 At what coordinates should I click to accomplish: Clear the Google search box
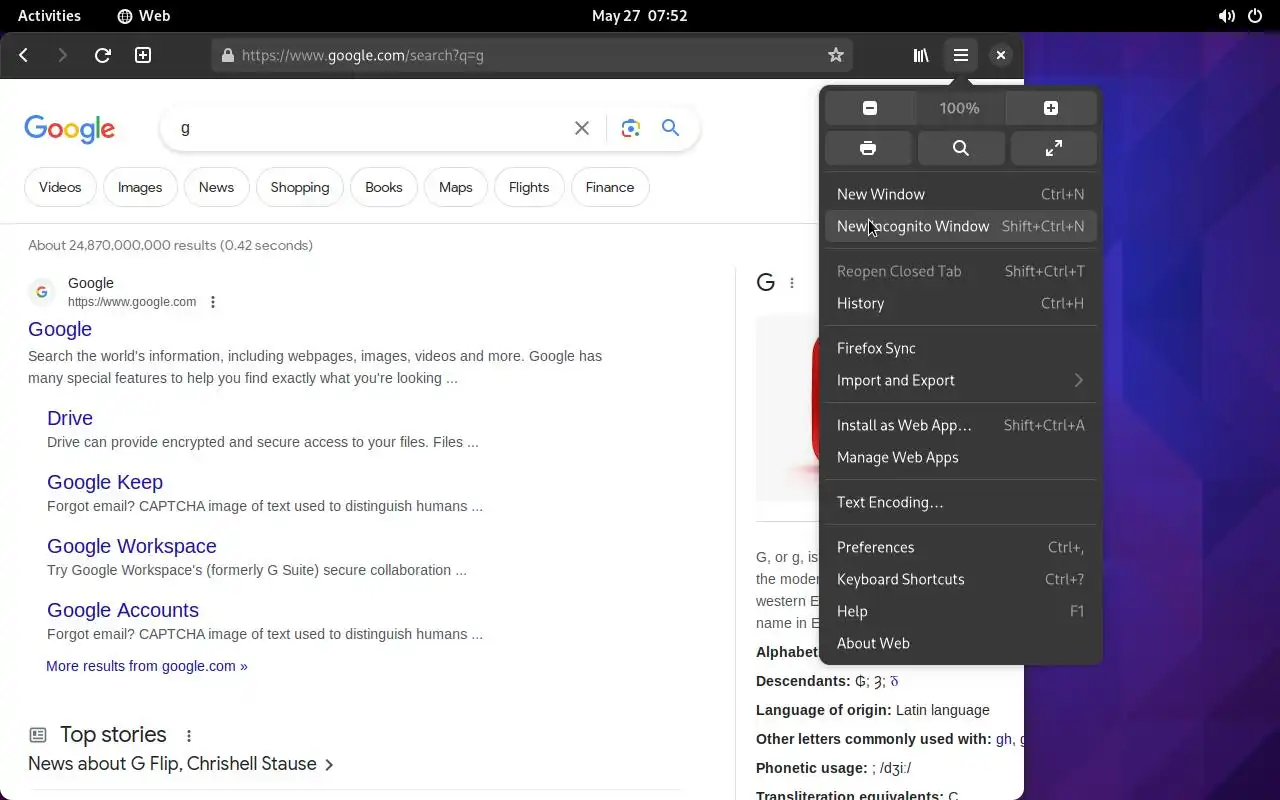pyautogui.click(x=582, y=128)
